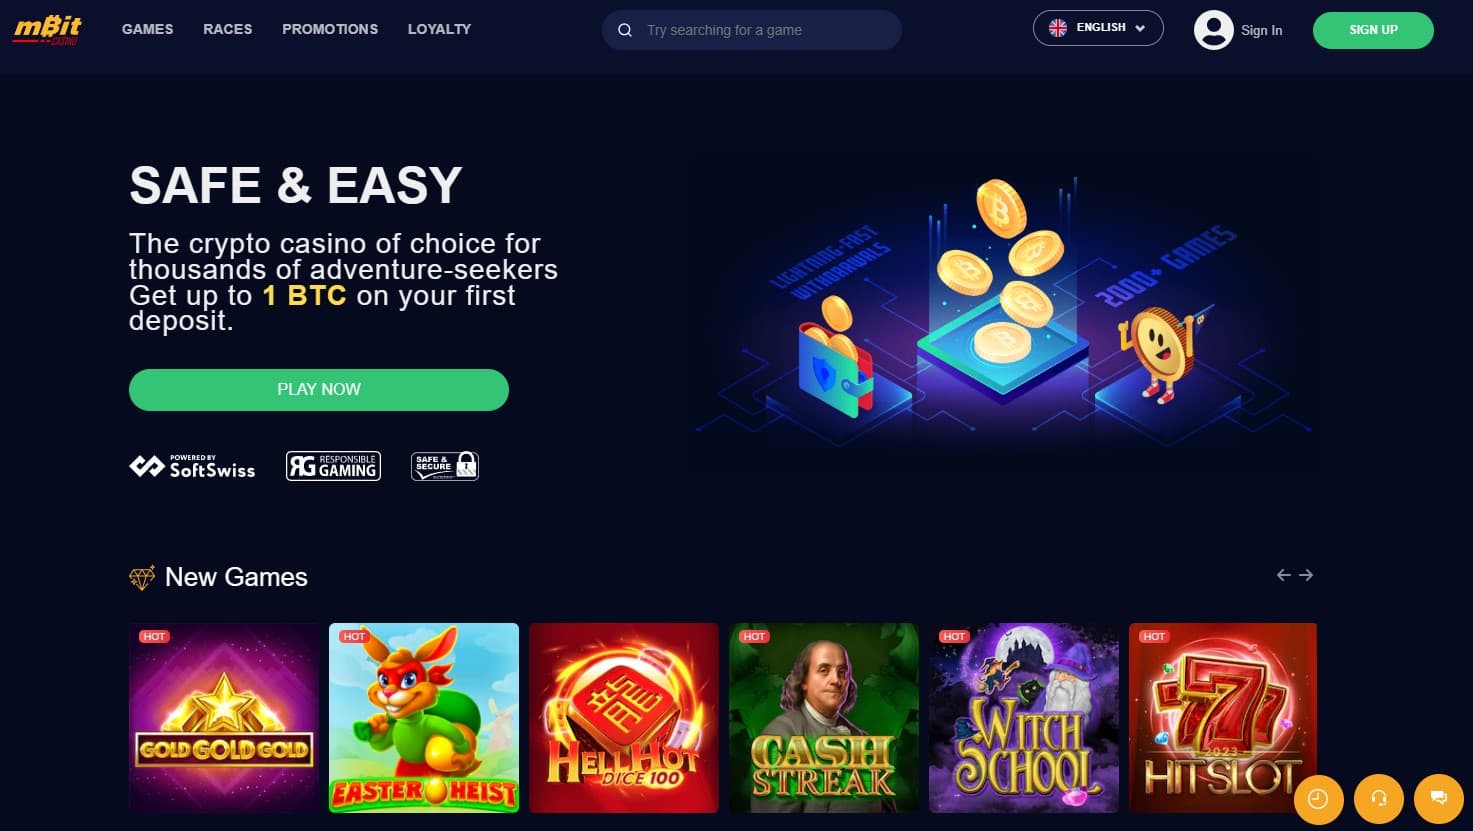Click the Responsible Gaming badge

pos(333,466)
